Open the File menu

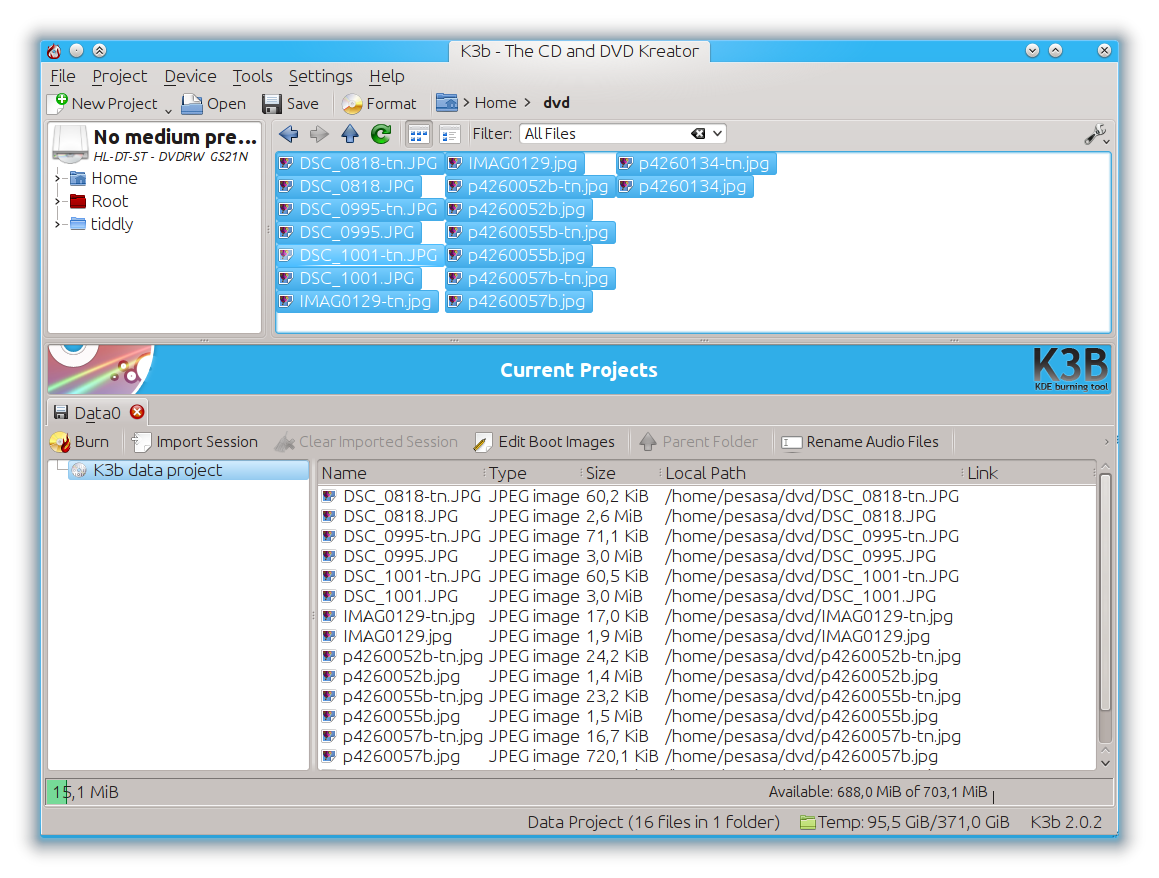pos(63,76)
